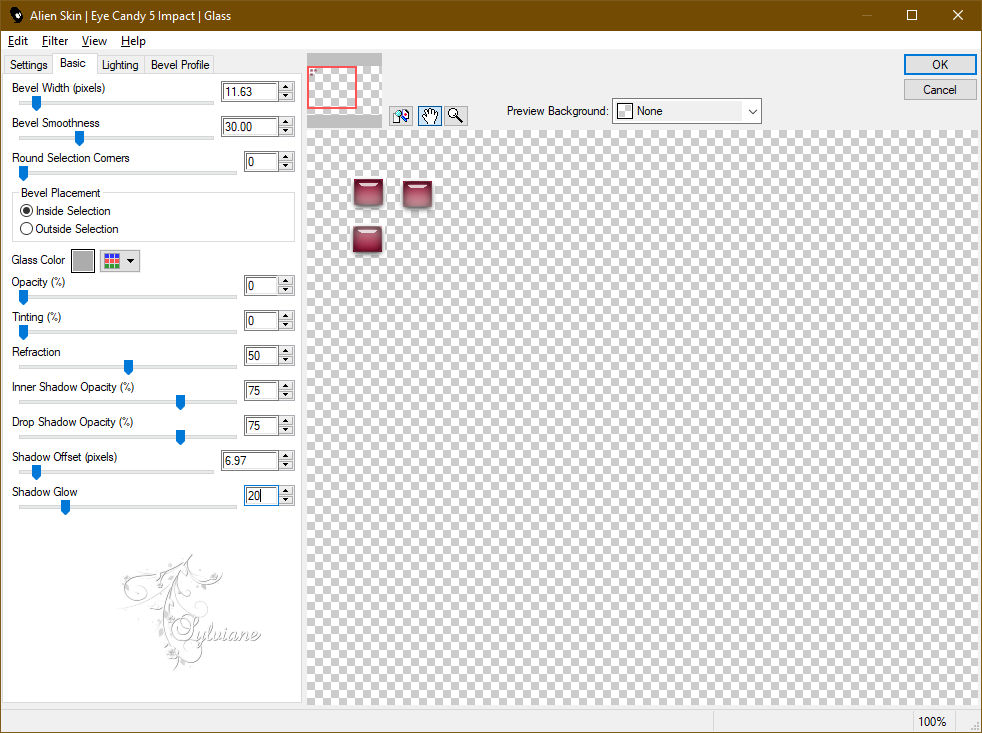
Task: Click the Opacity percent value field
Action: [x=261, y=286]
